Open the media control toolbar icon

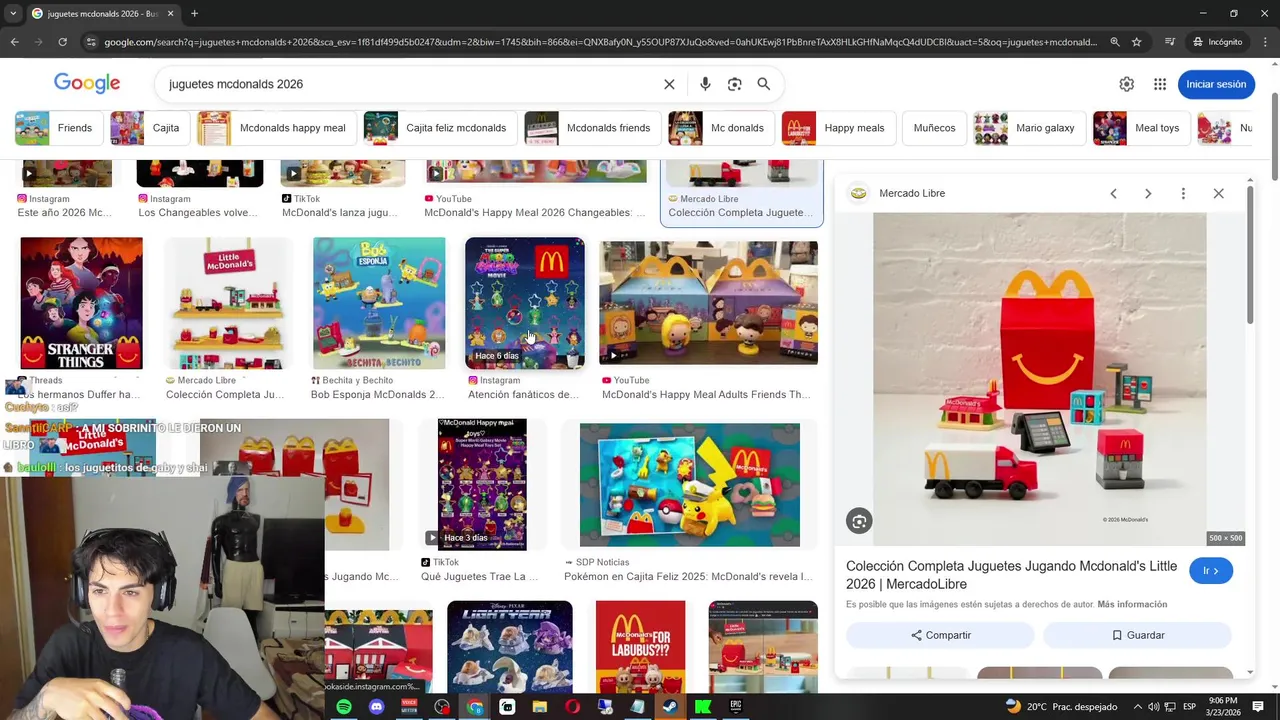click(1170, 42)
